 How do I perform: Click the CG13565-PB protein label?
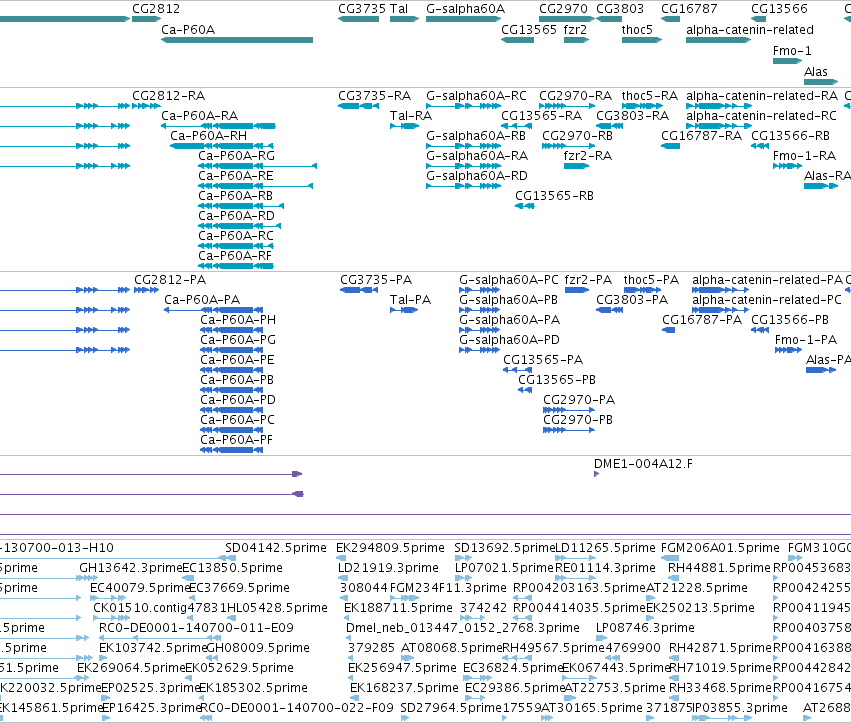pos(557,380)
